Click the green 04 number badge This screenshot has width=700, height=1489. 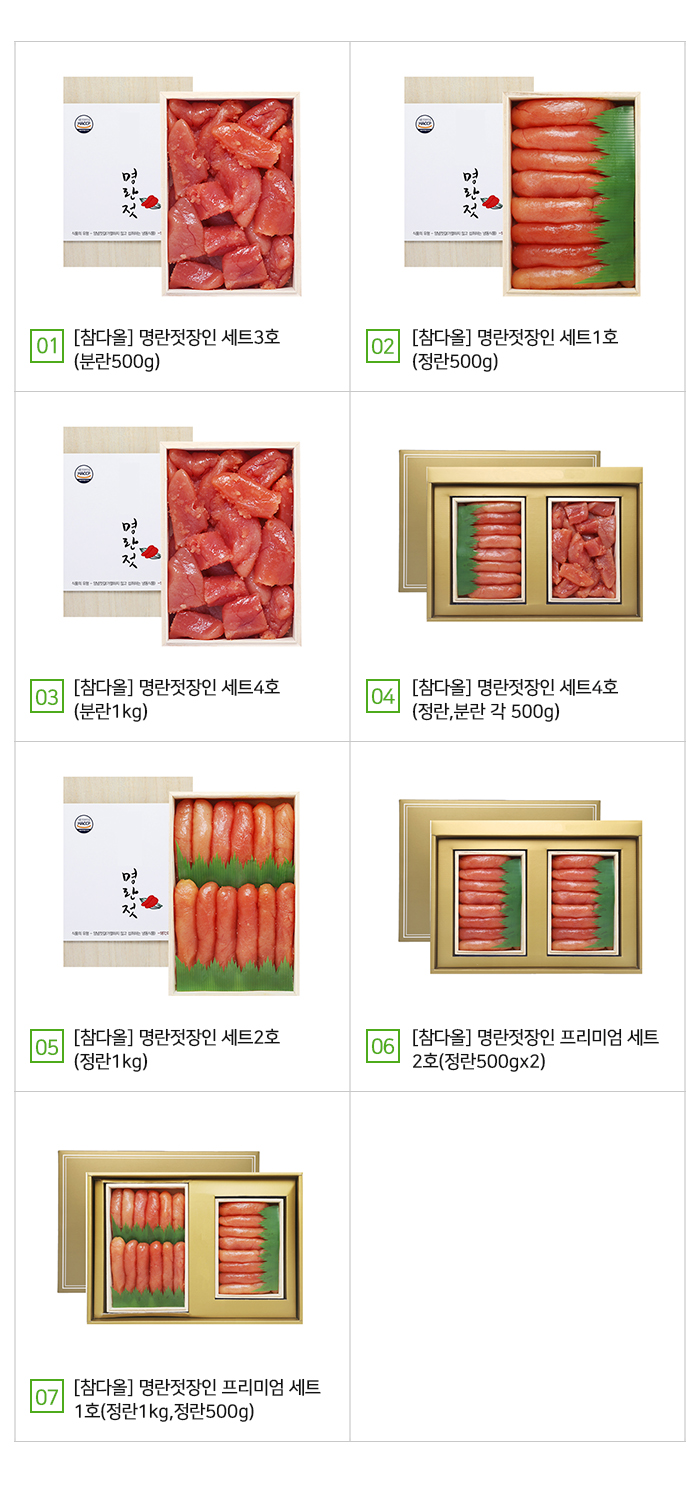click(x=383, y=697)
